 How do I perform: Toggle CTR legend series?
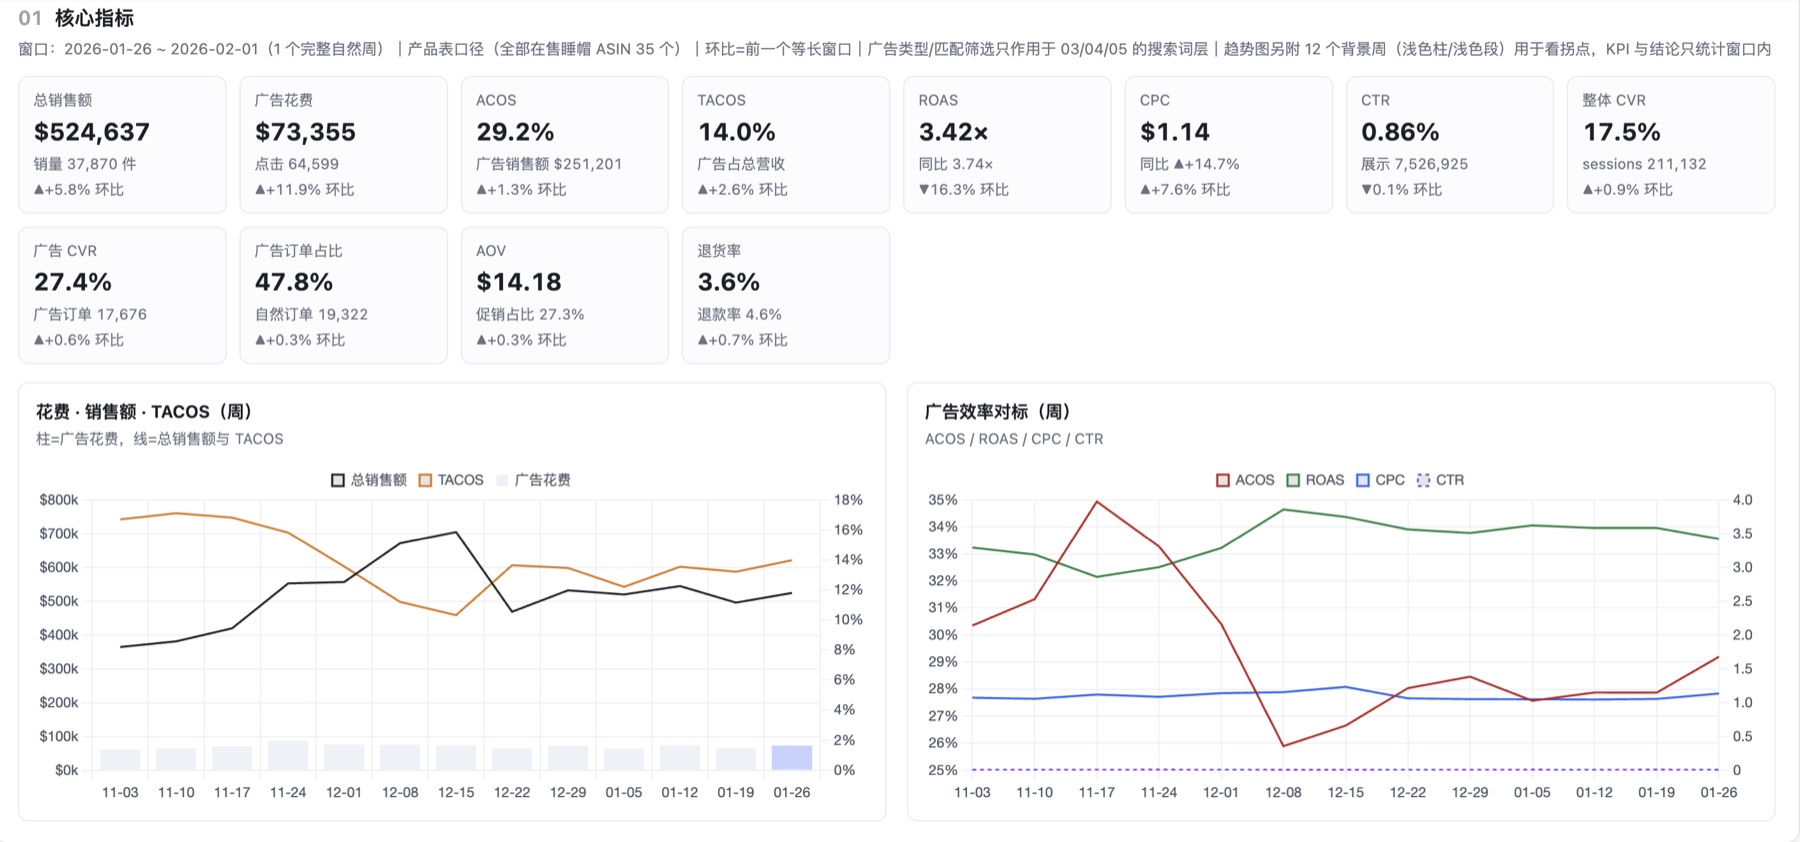click(x=1440, y=480)
